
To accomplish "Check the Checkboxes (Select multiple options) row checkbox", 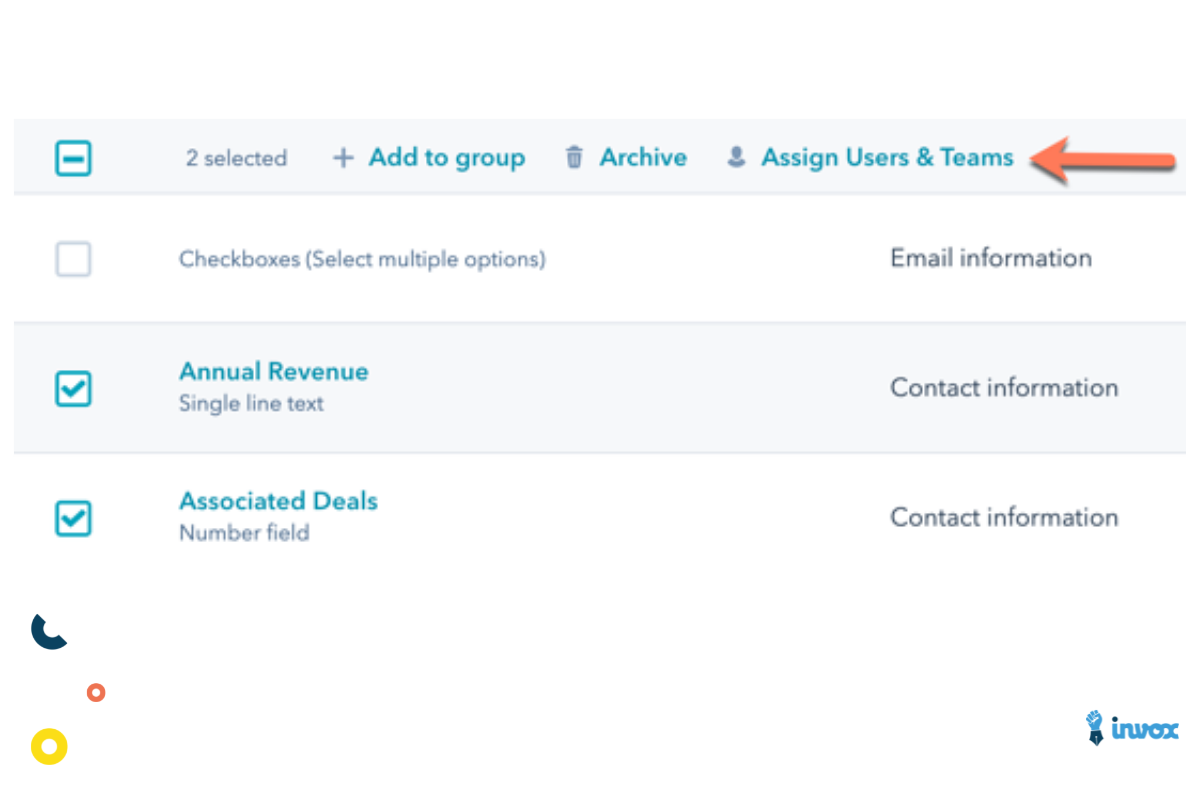I will pos(73,259).
